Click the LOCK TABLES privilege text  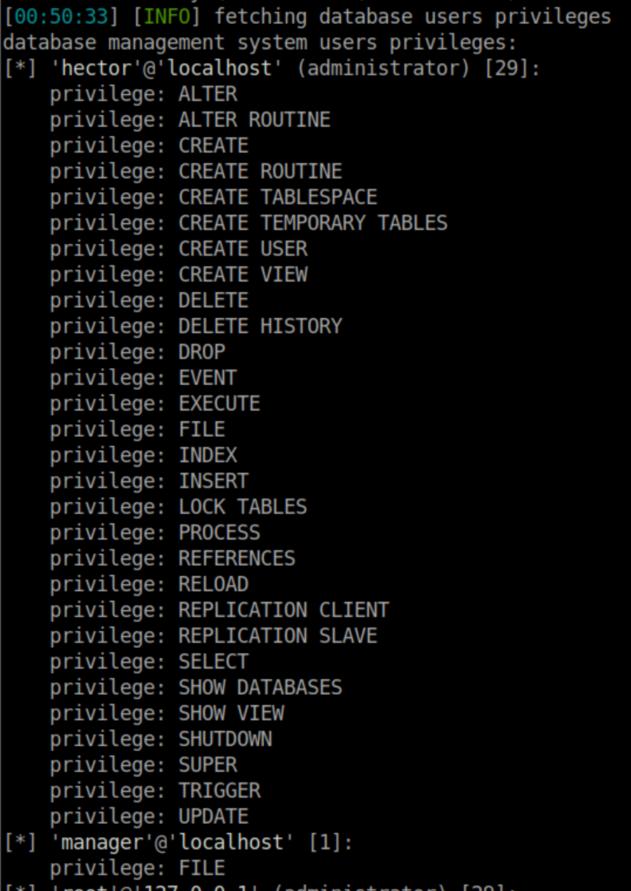click(243, 507)
